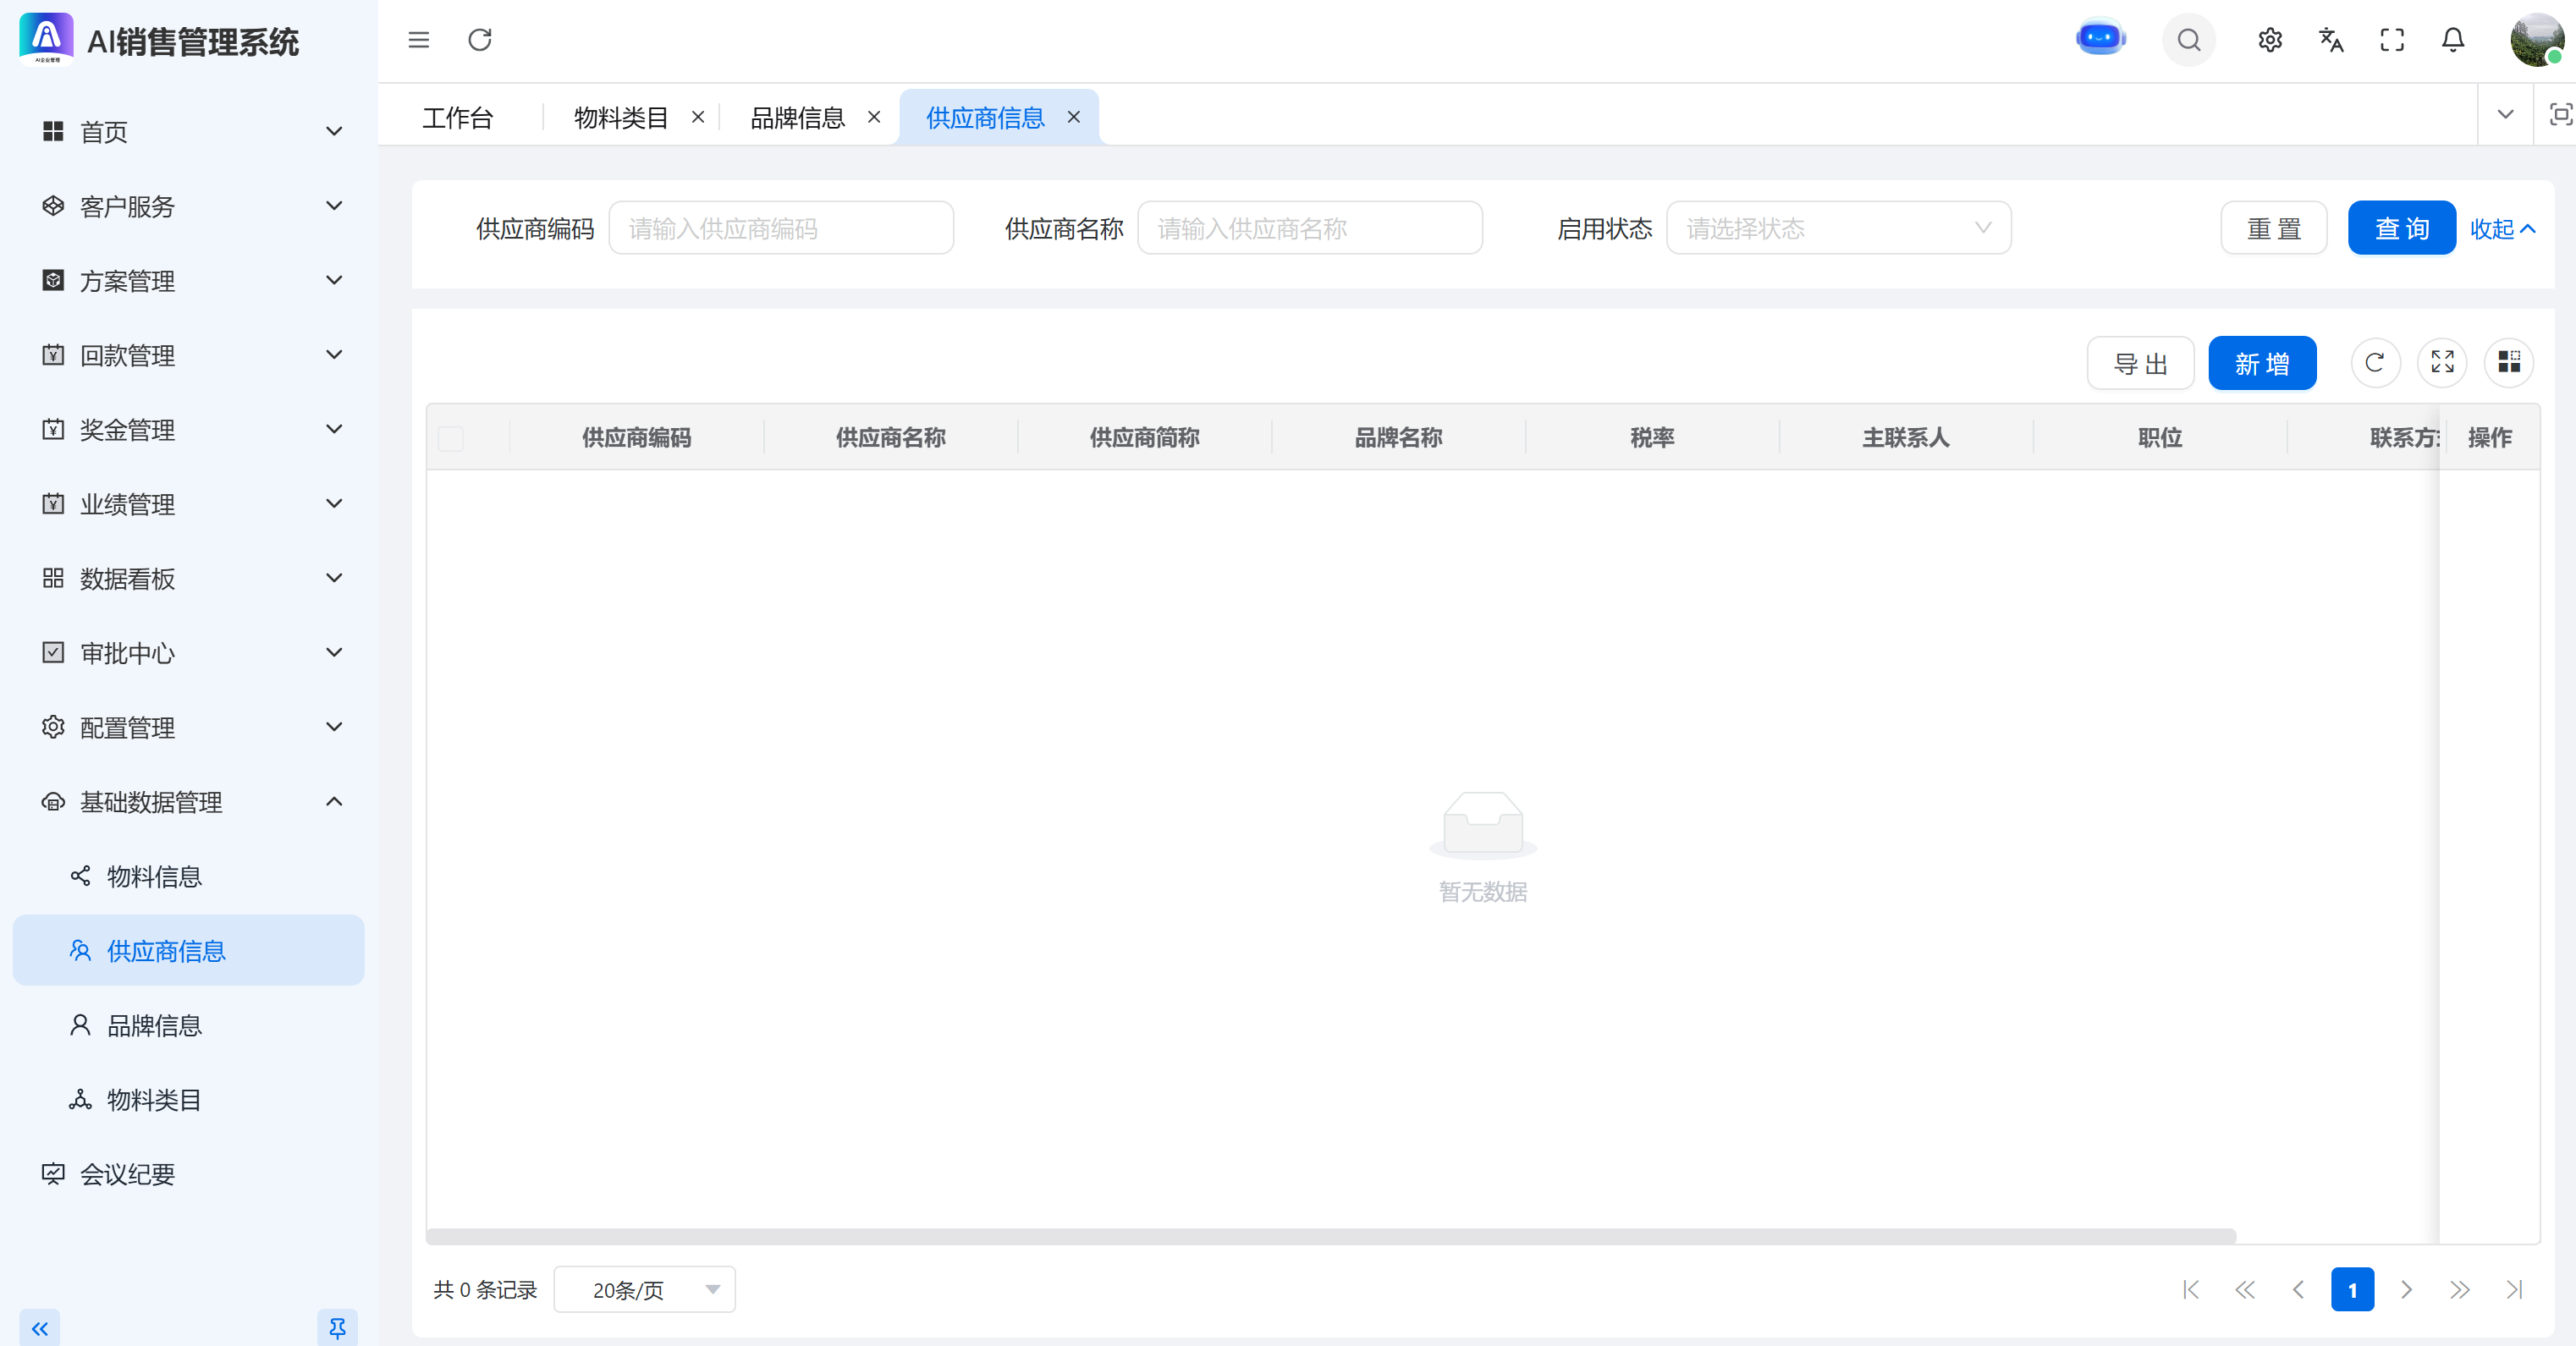Click the sidebar hamburger menu icon

(419, 40)
